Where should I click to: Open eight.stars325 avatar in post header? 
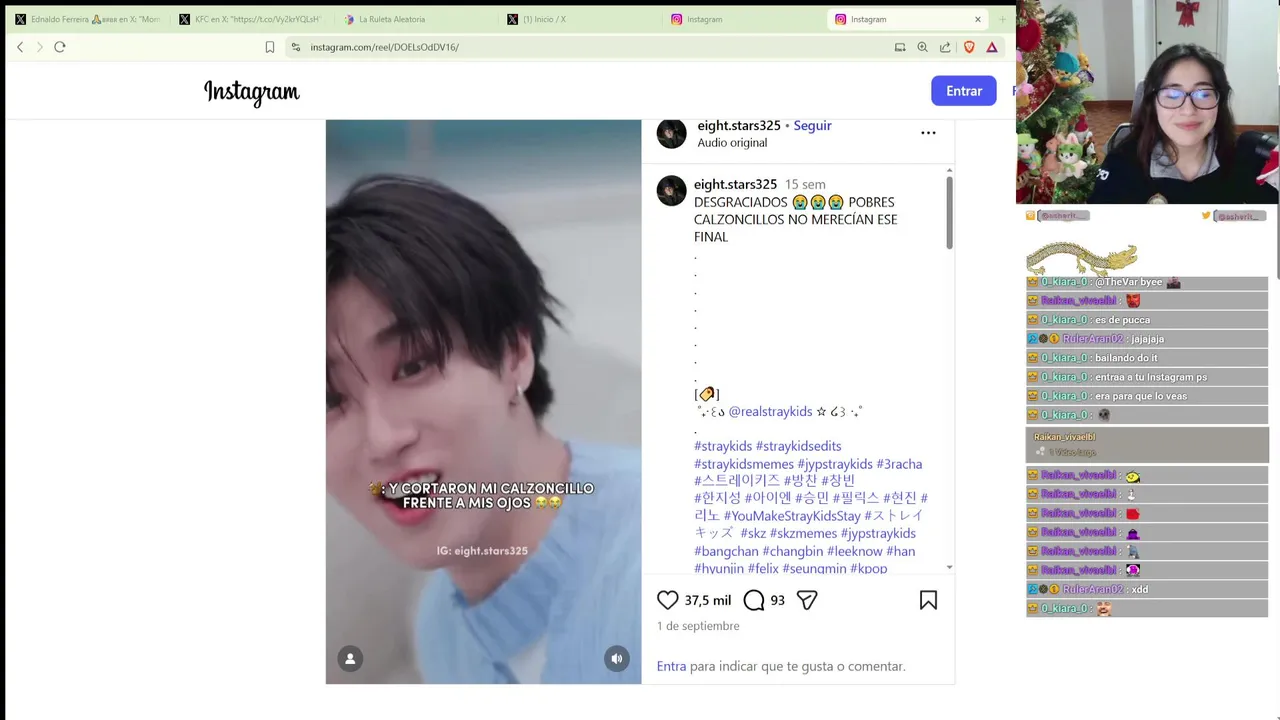pyautogui.click(x=672, y=134)
